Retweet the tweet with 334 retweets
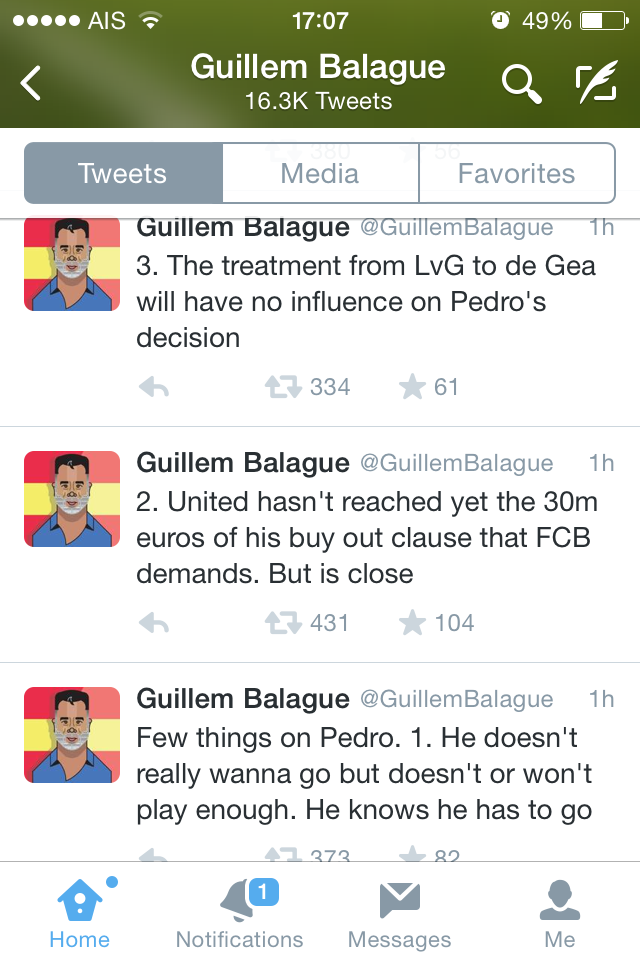The height and width of the screenshot is (960, 640). pos(281,388)
